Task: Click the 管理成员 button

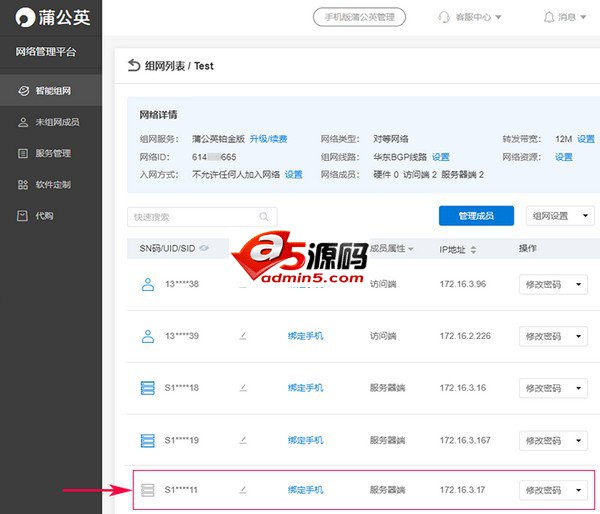Action: click(x=476, y=216)
